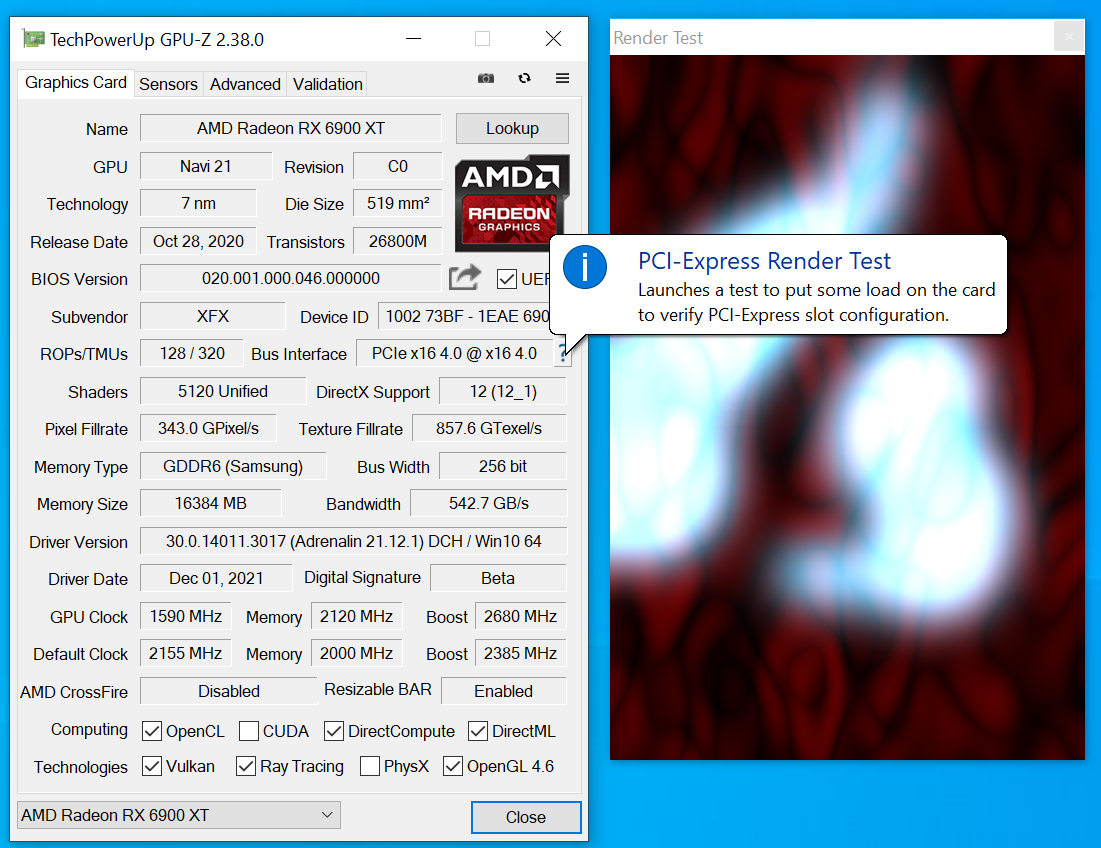Viewport: 1101px width, 848px height.
Task: Click the DirectX Support value 12 (12_1)
Action: pyautogui.click(x=503, y=392)
